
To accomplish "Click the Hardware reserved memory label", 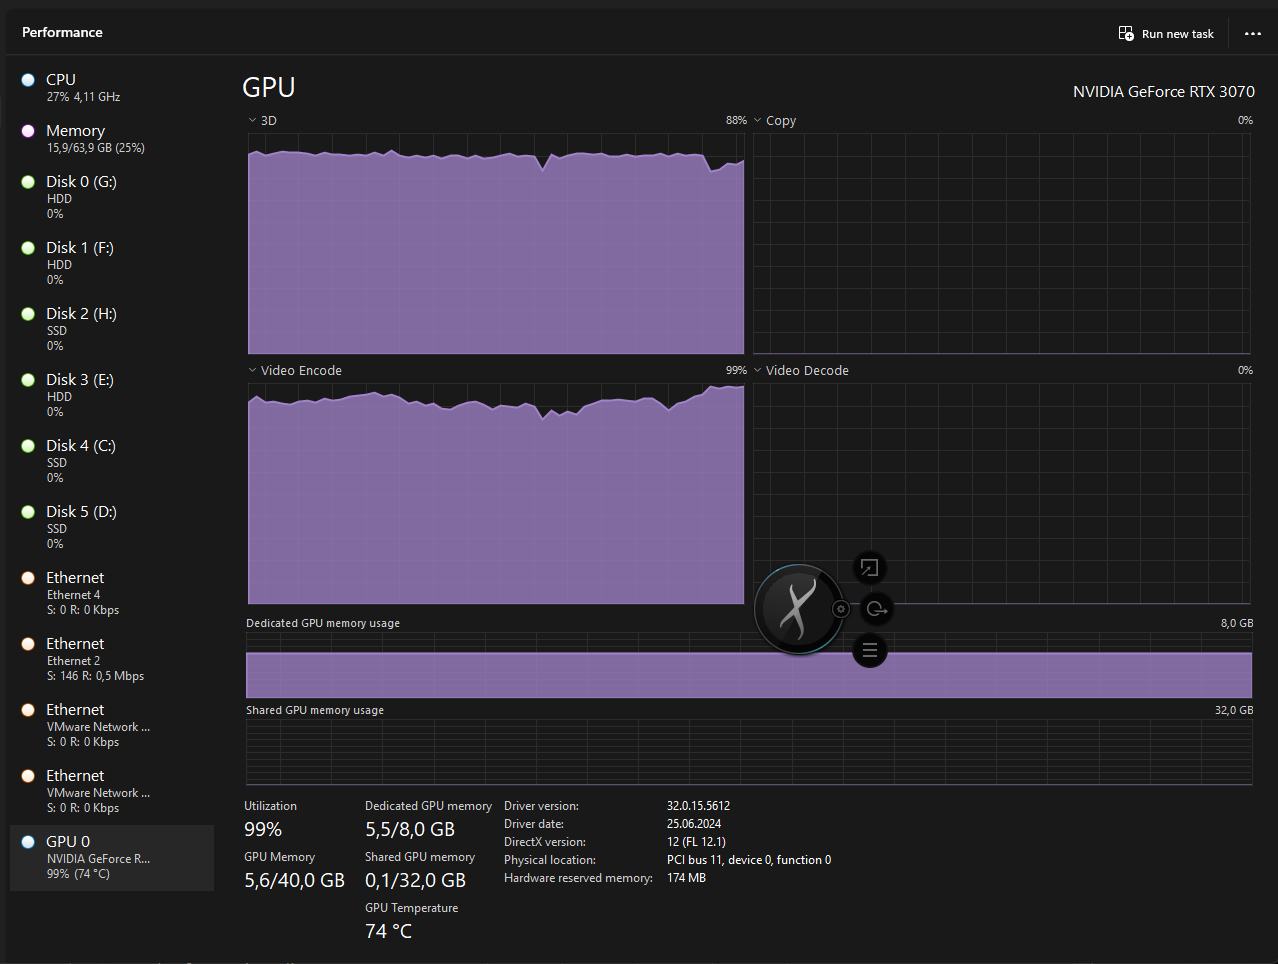I will [x=578, y=878].
